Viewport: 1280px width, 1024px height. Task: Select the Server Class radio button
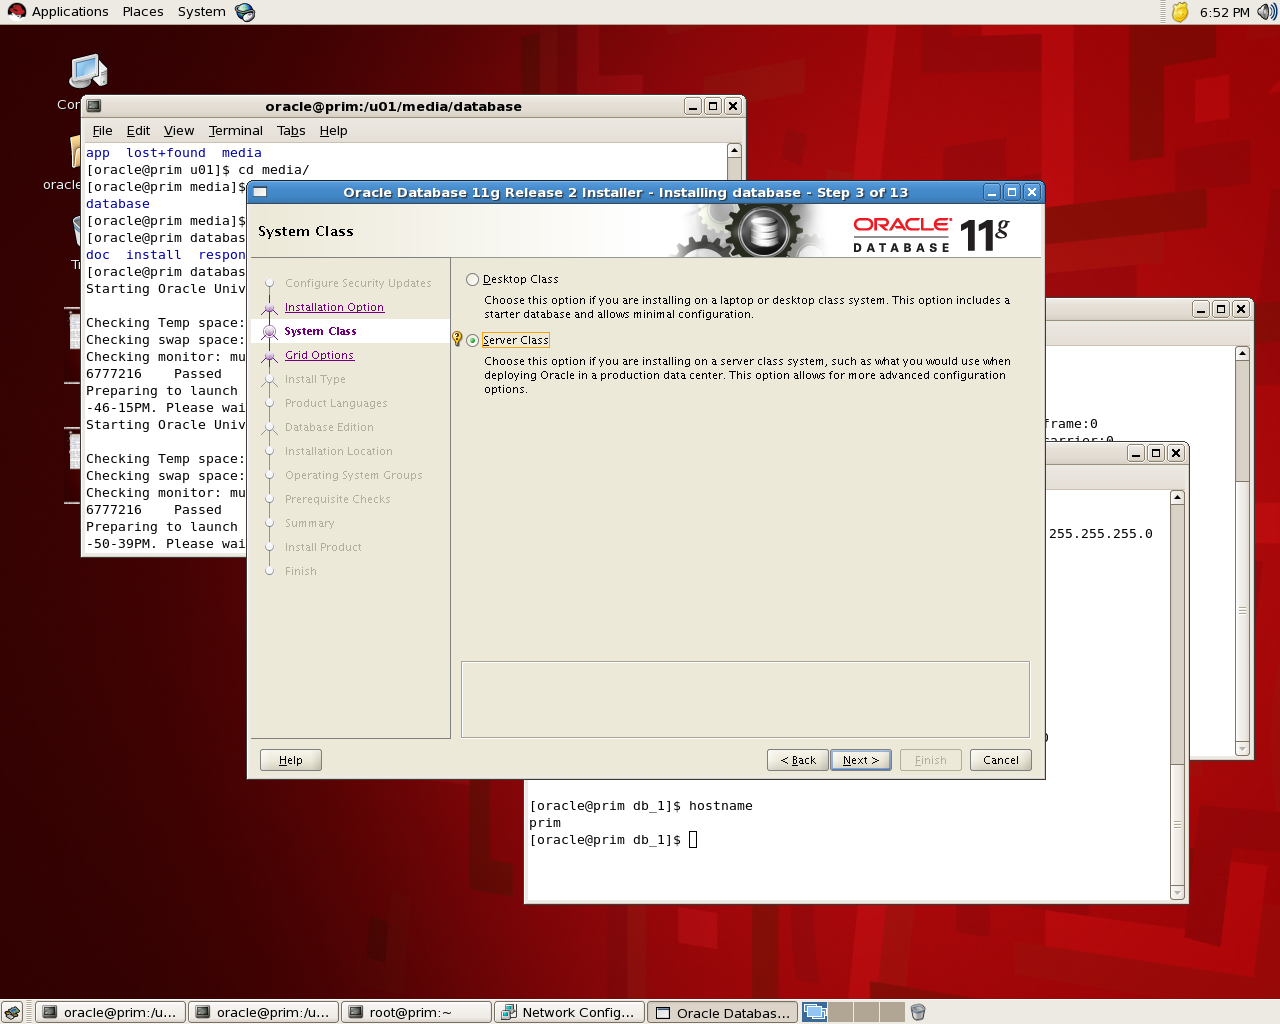point(472,341)
